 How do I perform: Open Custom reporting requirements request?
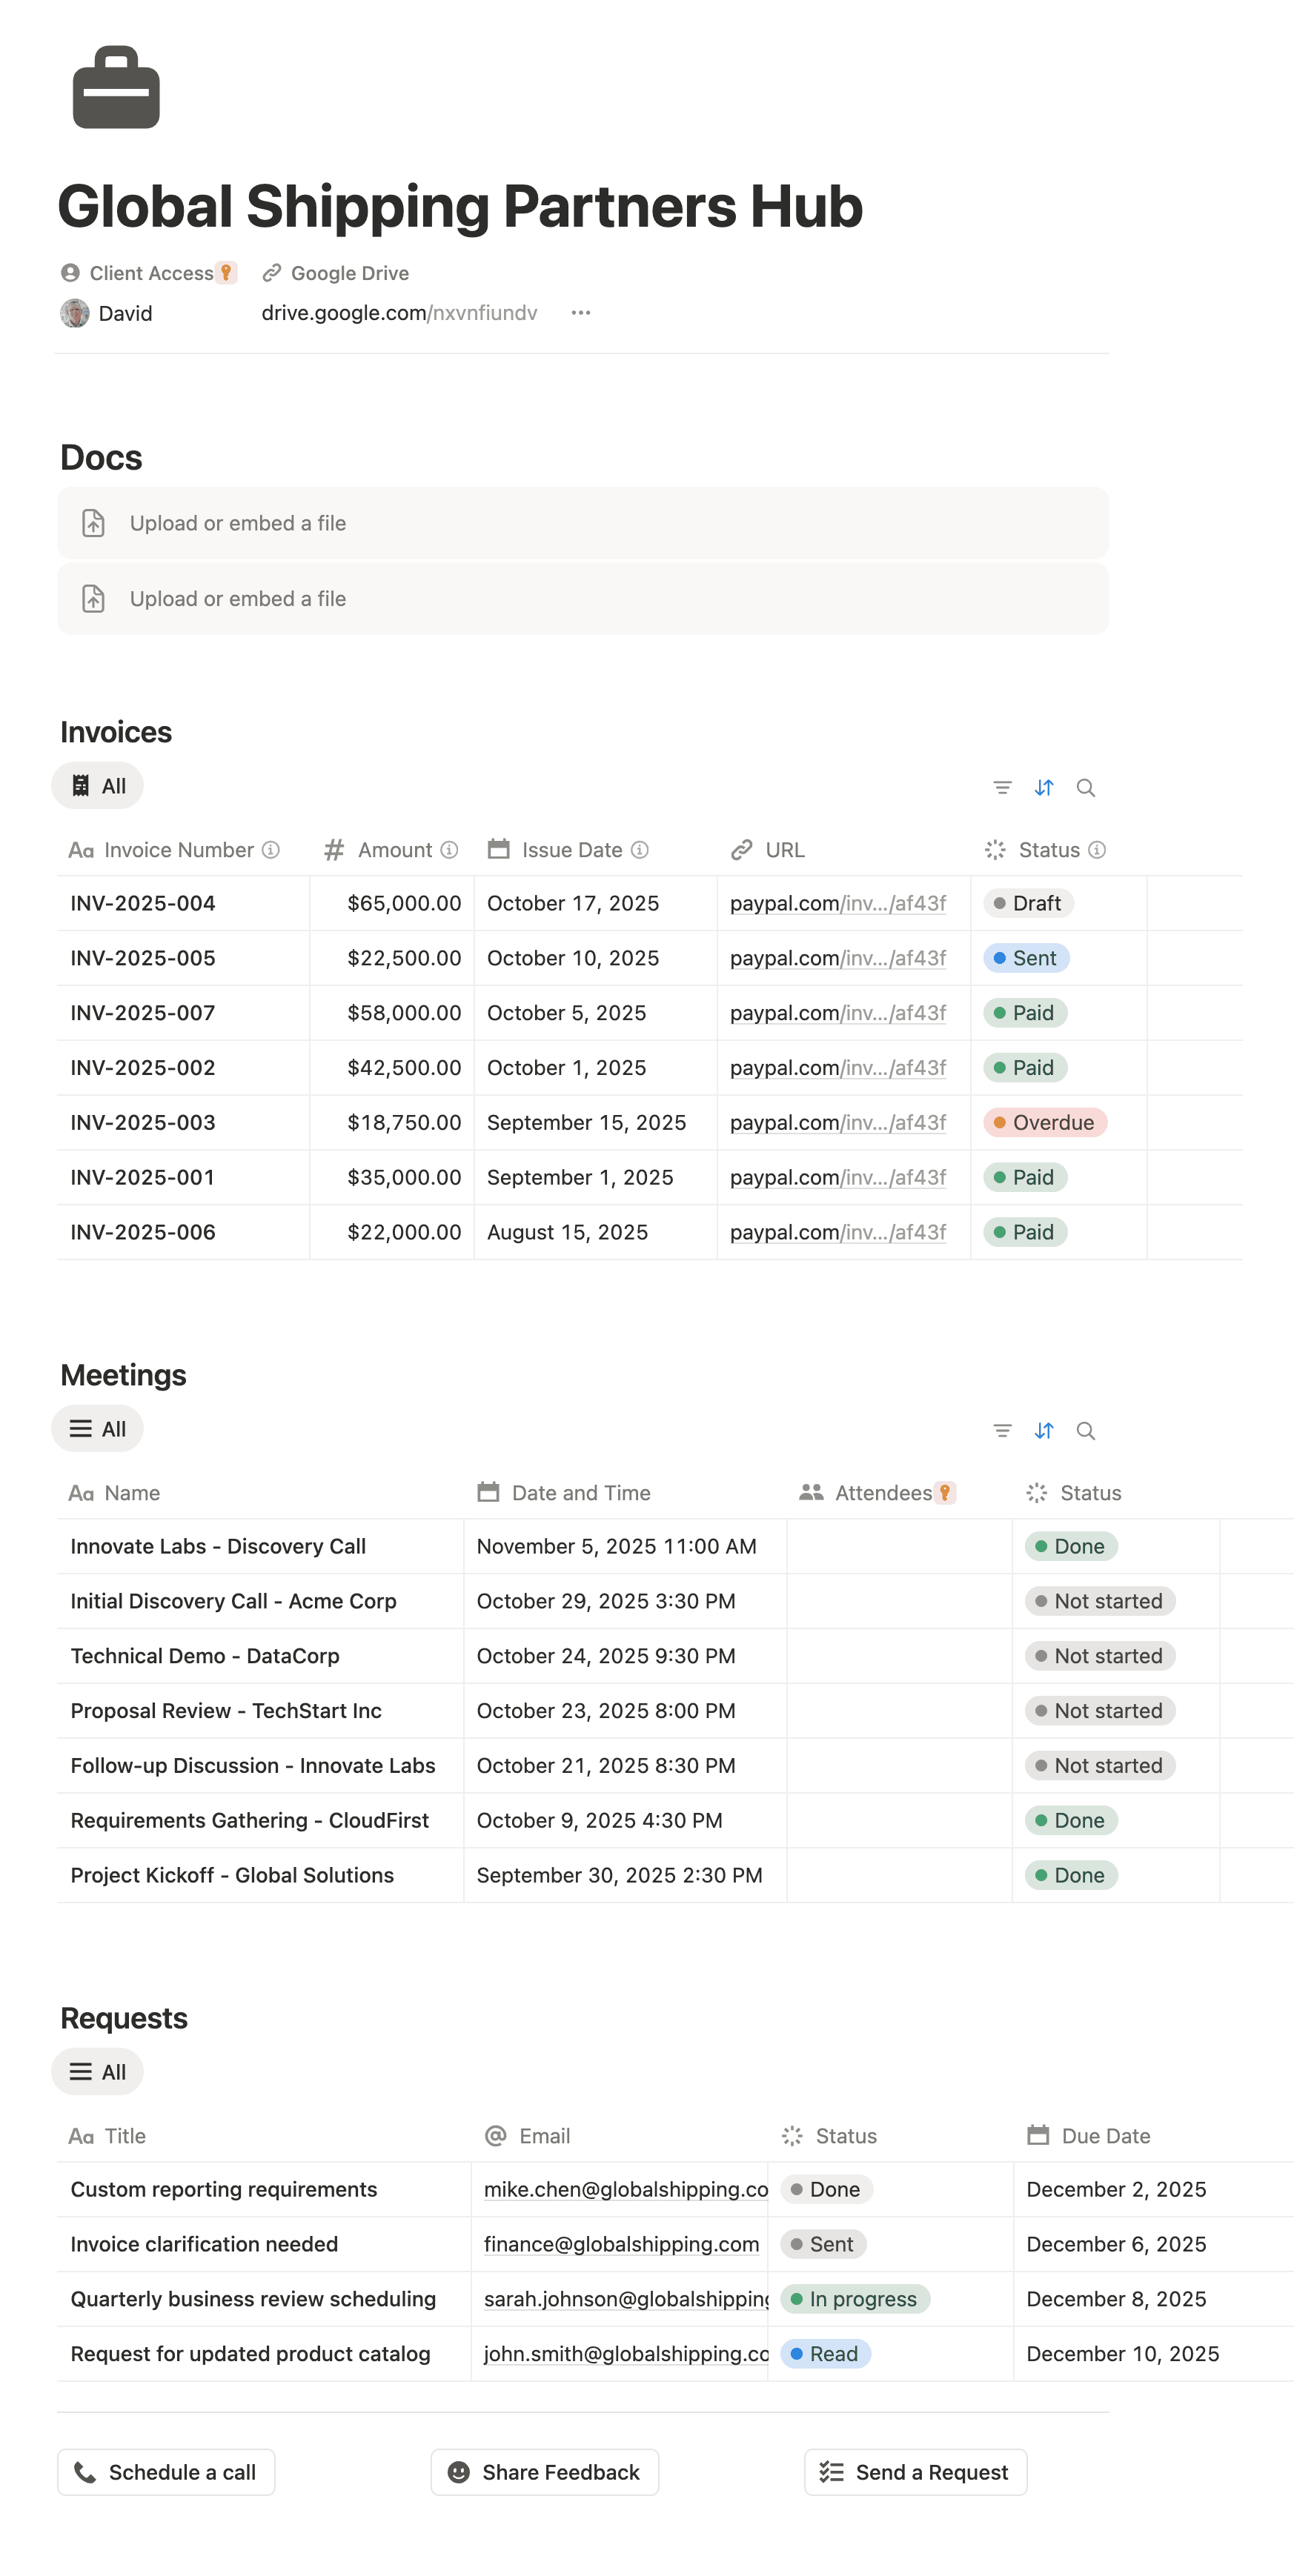224,2189
